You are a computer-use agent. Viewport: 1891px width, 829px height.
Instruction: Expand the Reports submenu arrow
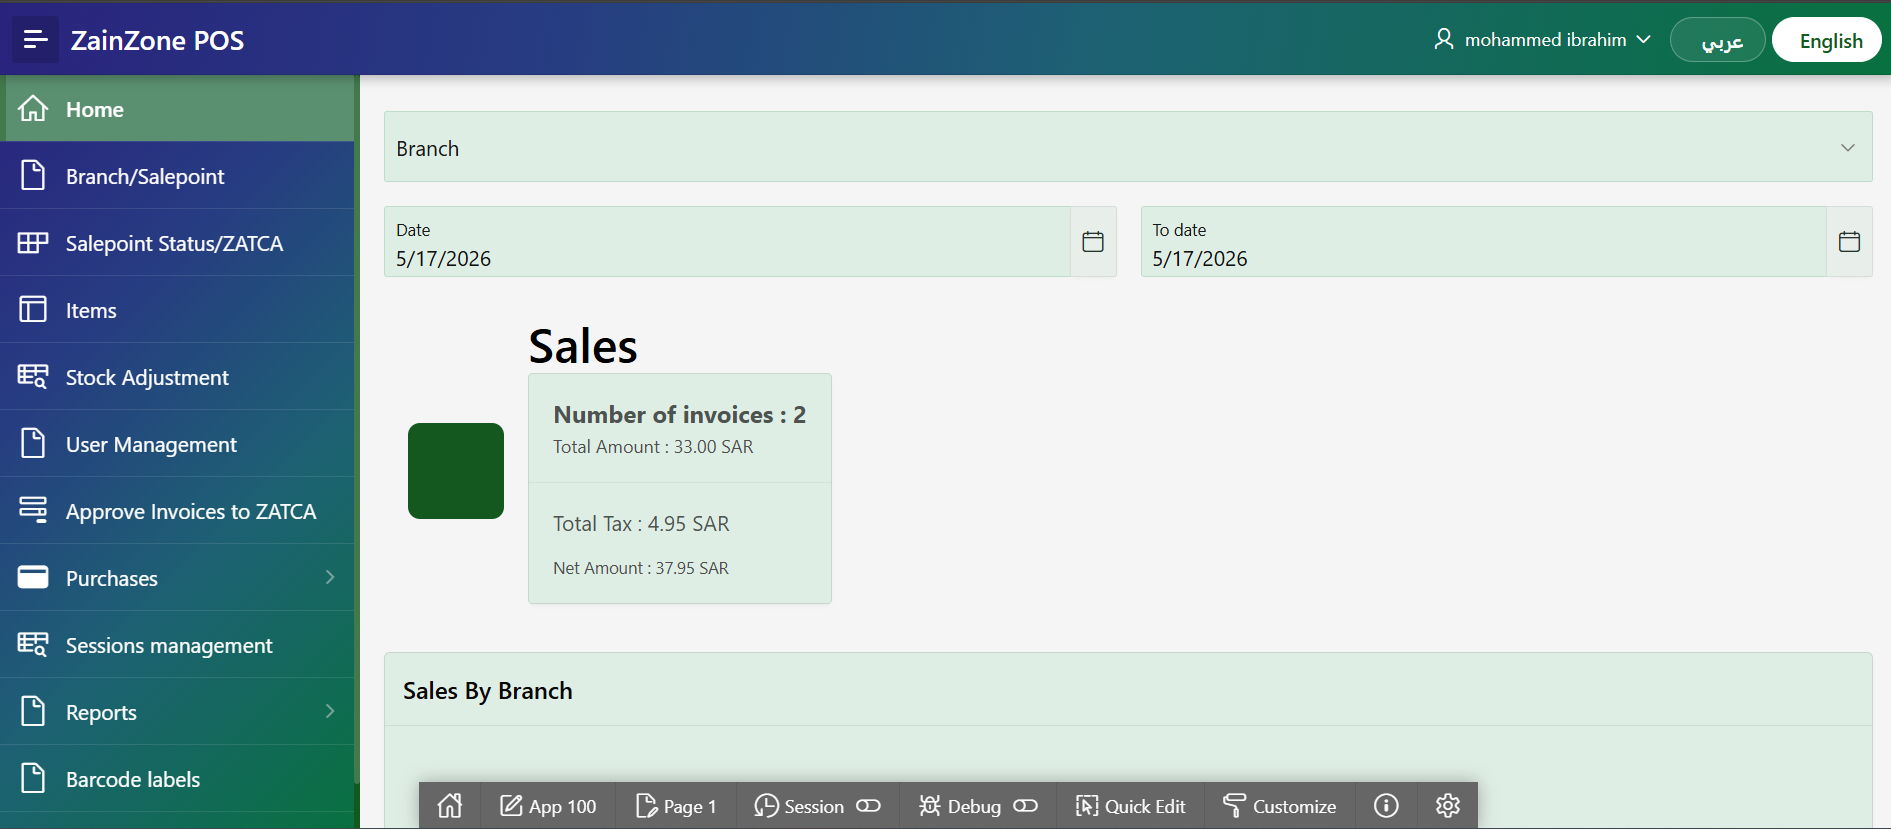pos(330,711)
